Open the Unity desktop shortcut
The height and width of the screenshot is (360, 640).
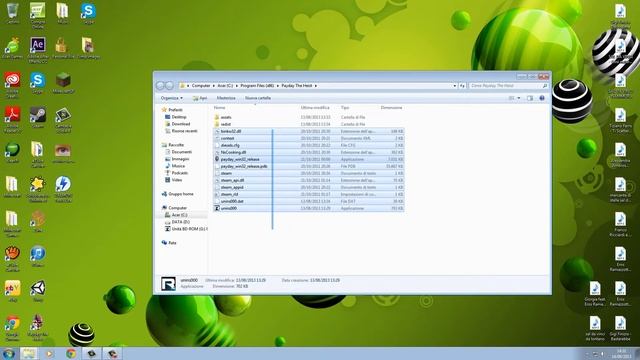(38, 291)
